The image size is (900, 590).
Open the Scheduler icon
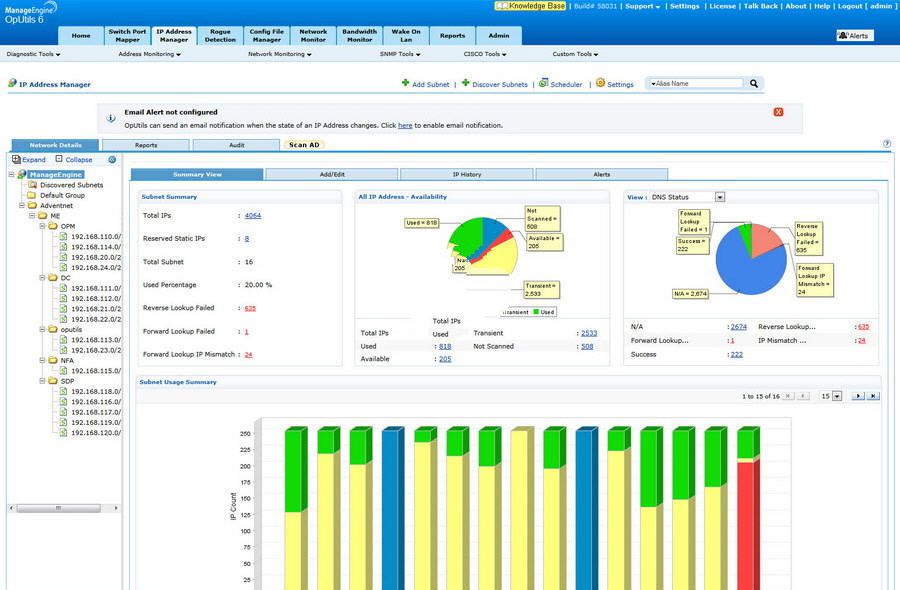[544, 83]
